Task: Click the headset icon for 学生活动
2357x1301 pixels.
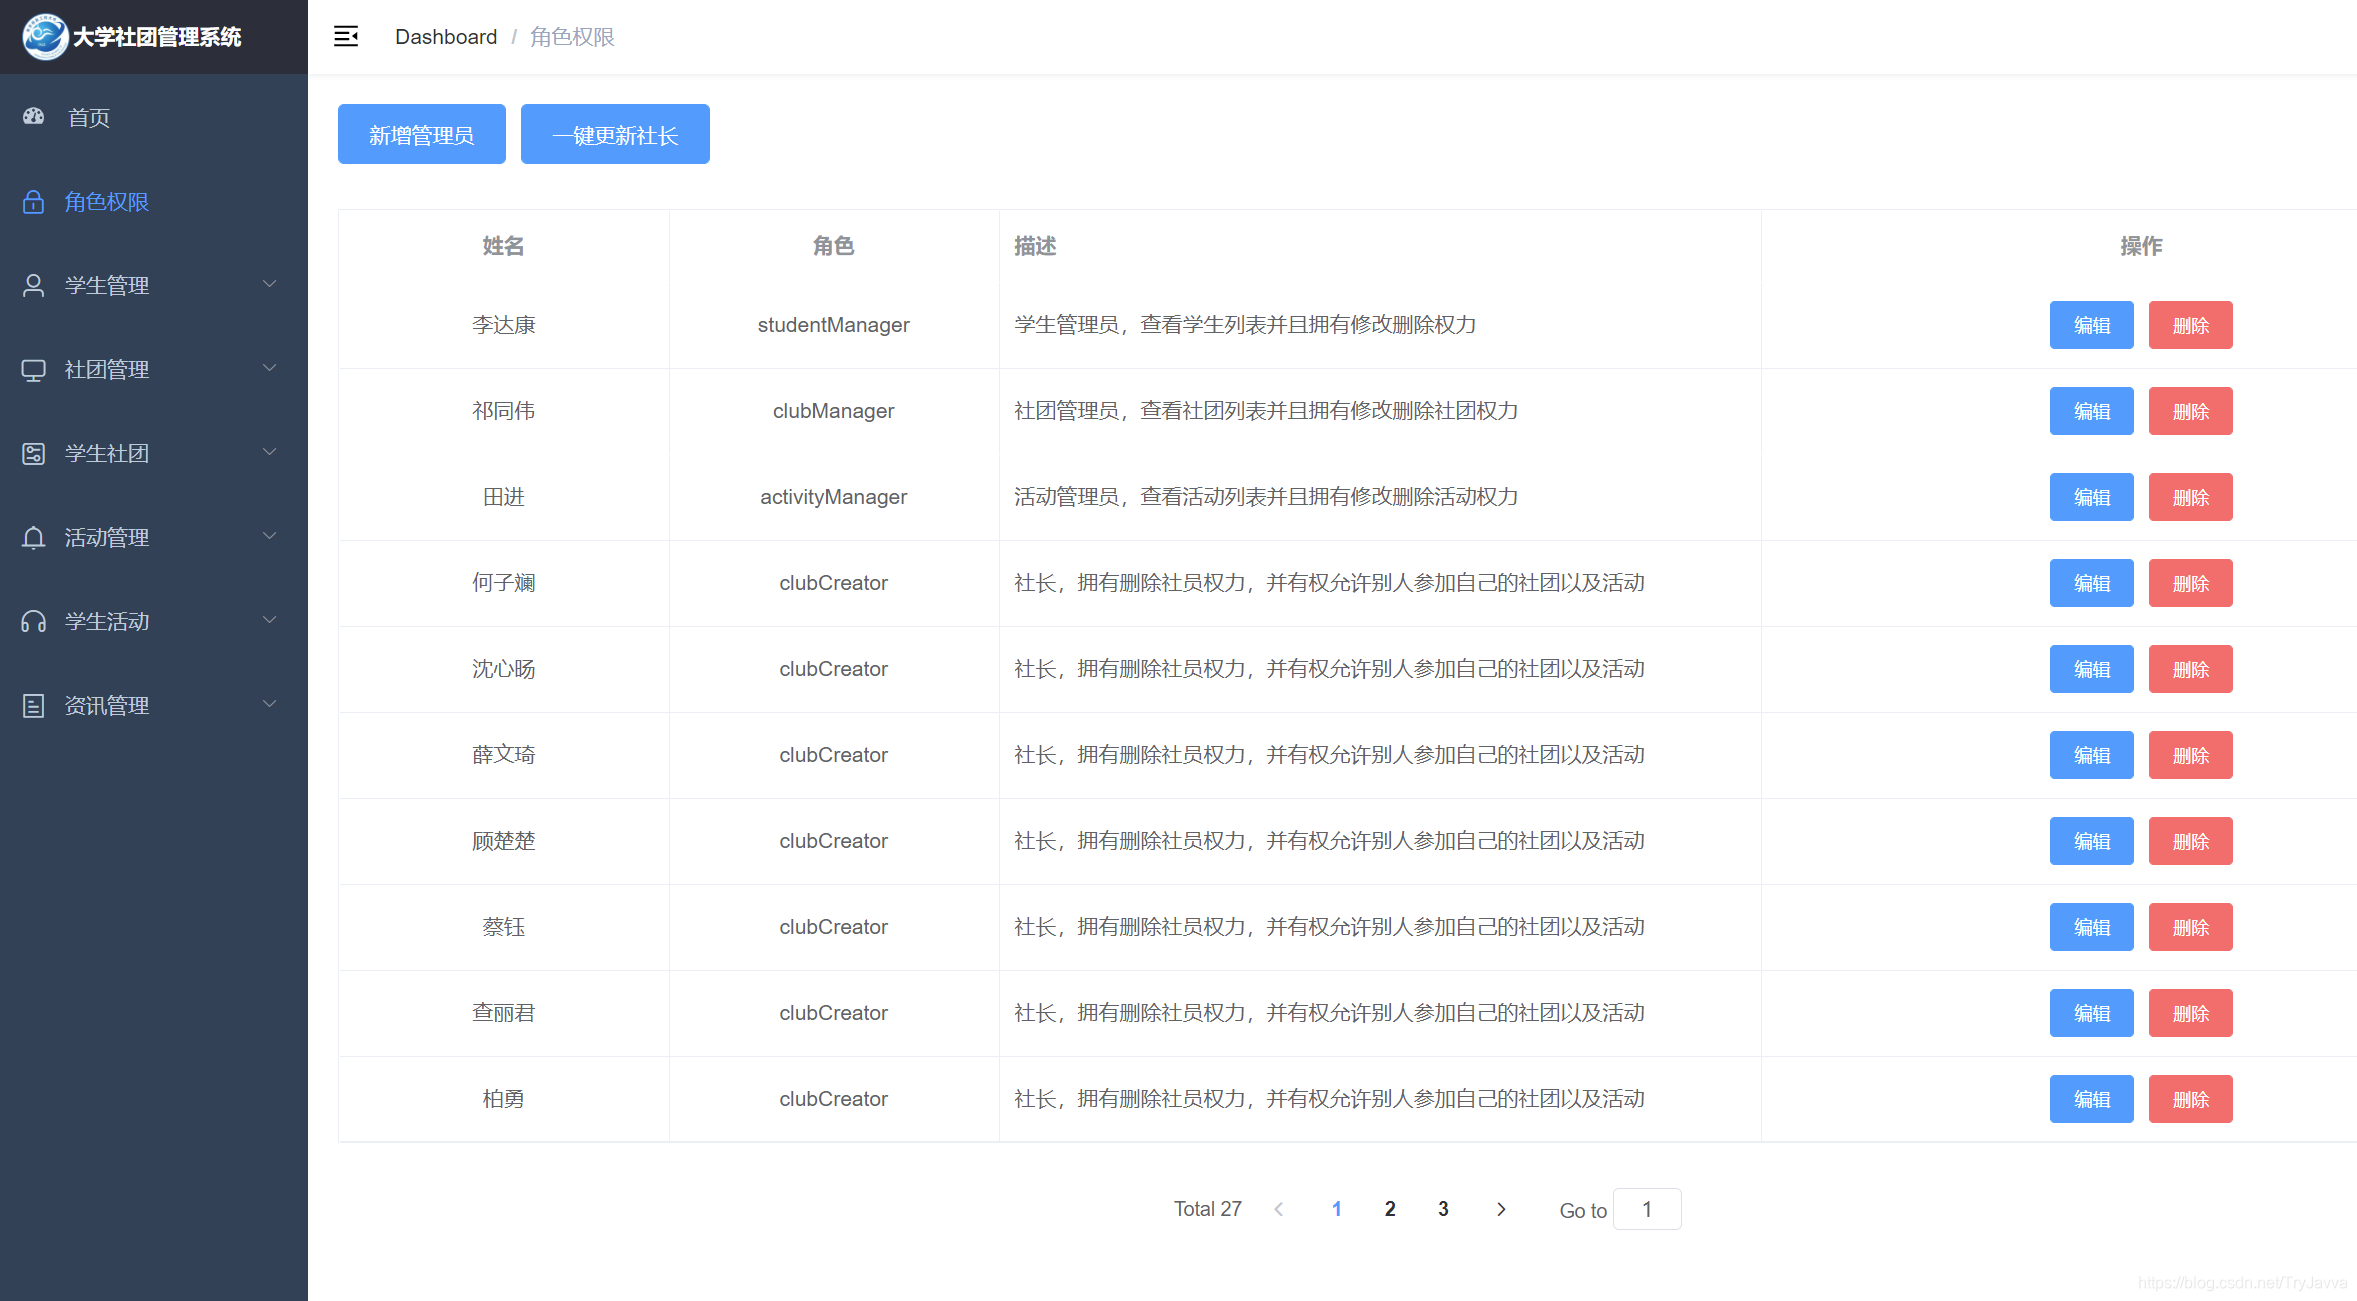Action: coord(34,622)
